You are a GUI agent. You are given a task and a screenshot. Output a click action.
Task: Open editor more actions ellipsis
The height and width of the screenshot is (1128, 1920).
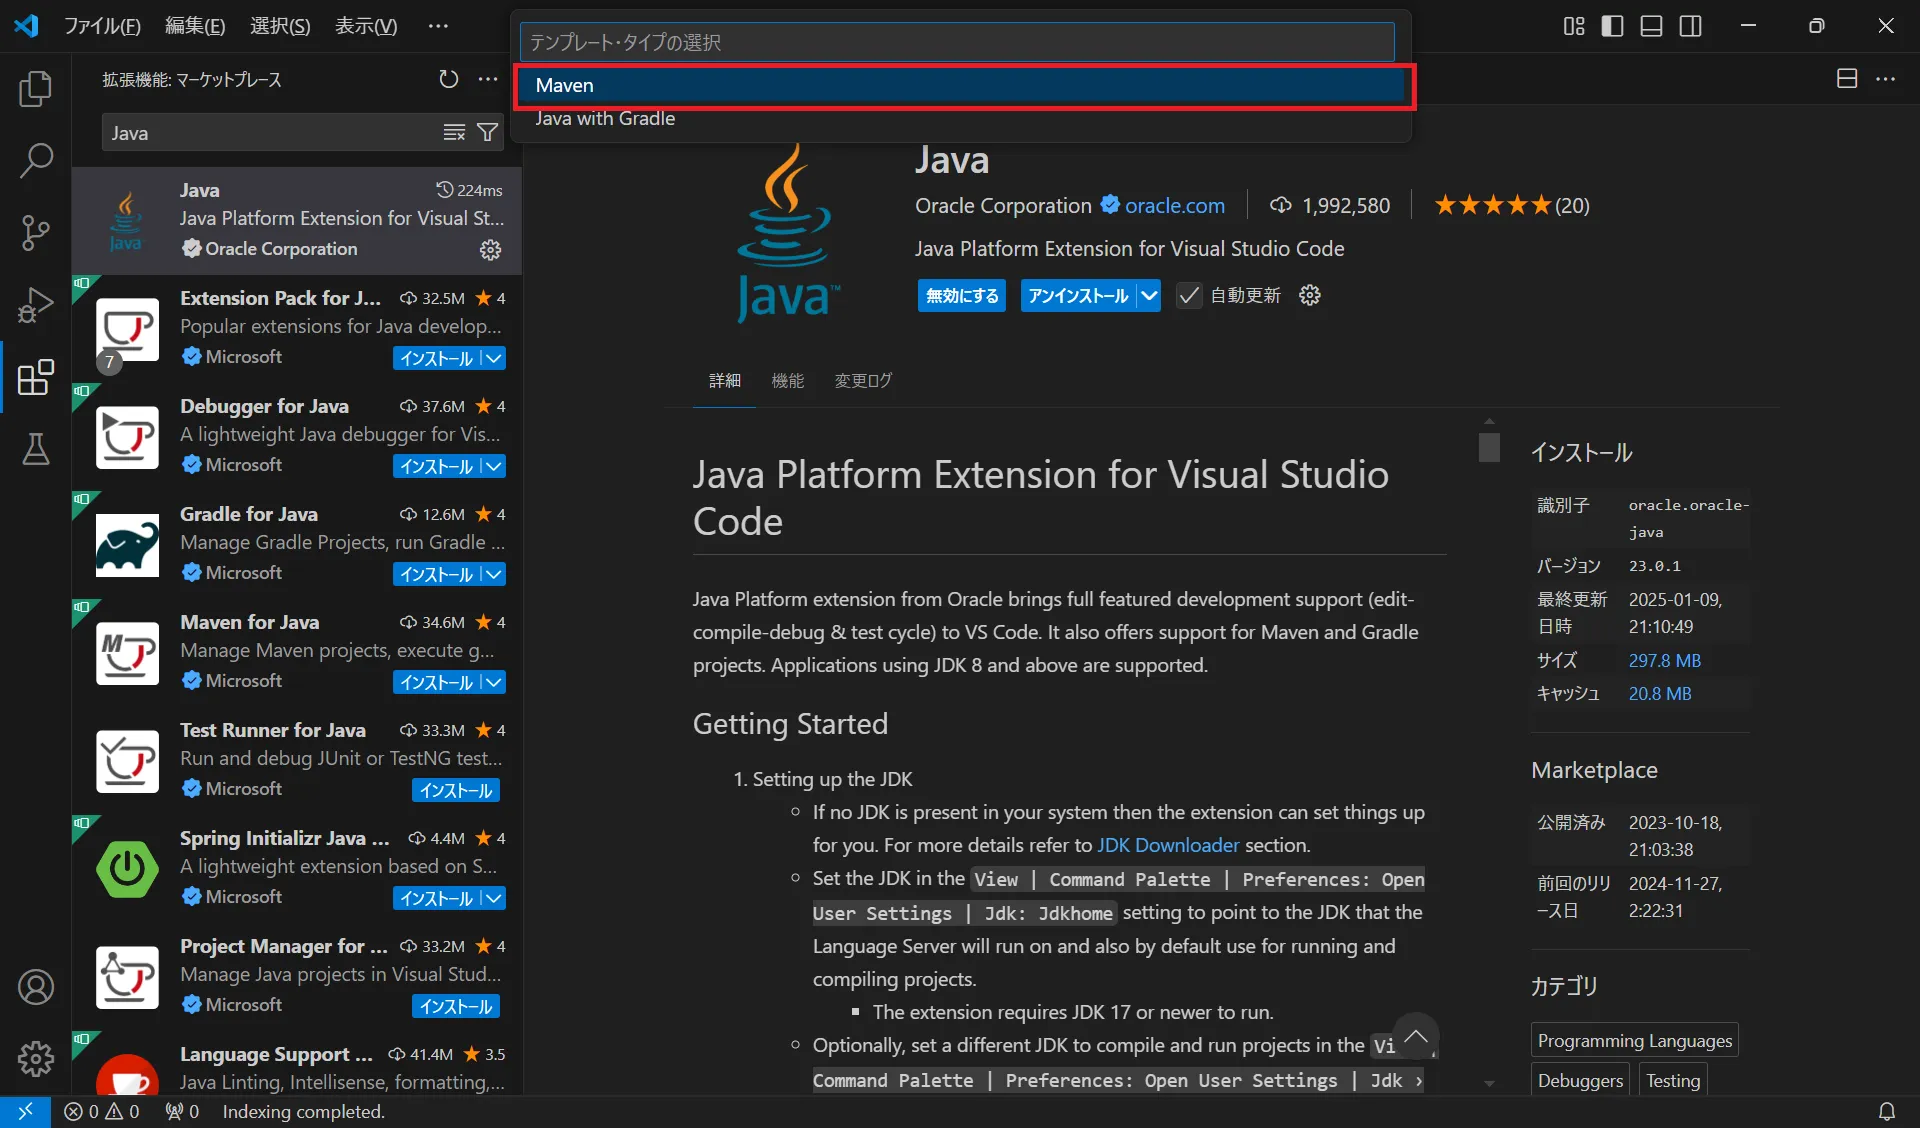1886,79
